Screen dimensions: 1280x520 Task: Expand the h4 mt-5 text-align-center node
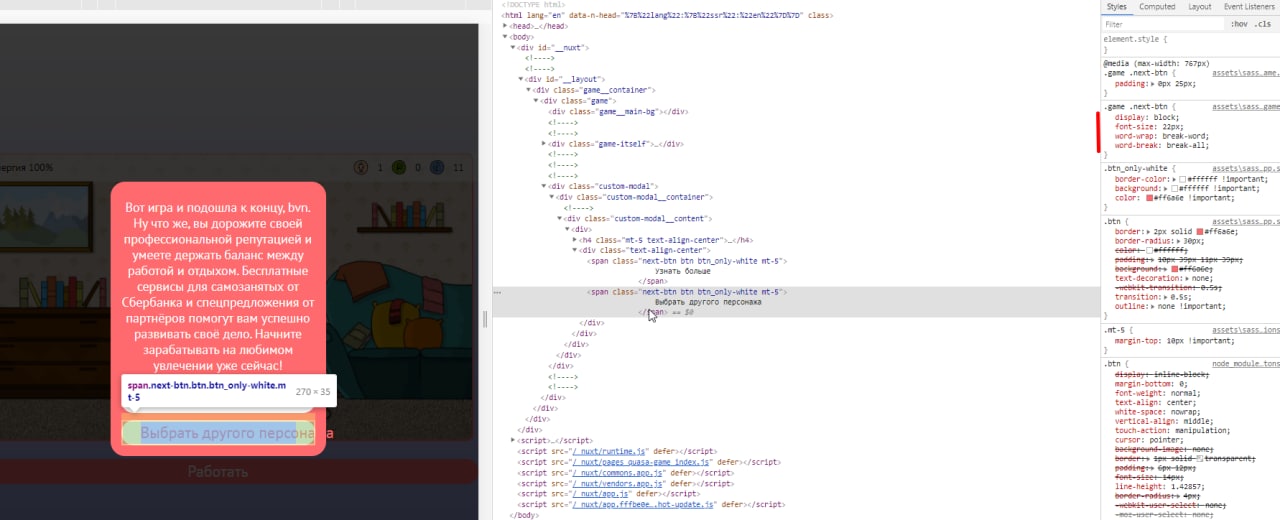pyautogui.click(x=576, y=240)
